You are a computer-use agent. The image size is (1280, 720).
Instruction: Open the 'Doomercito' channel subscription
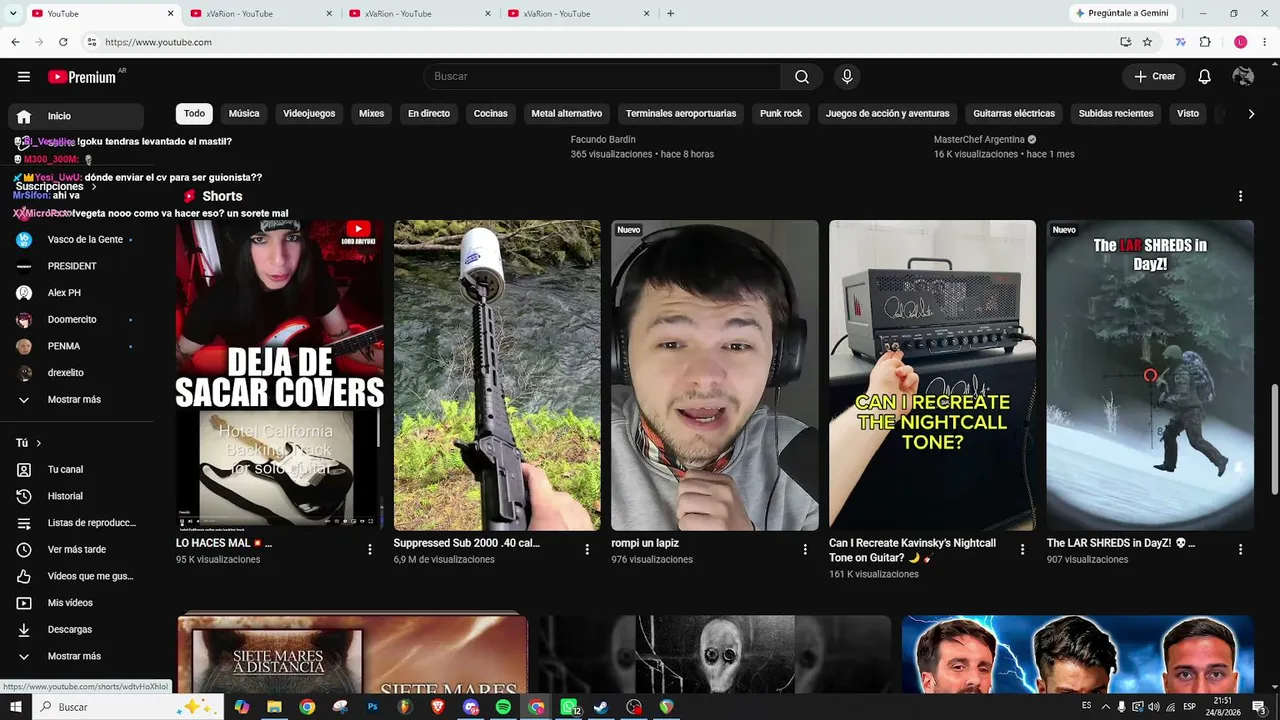[x=76, y=320]
